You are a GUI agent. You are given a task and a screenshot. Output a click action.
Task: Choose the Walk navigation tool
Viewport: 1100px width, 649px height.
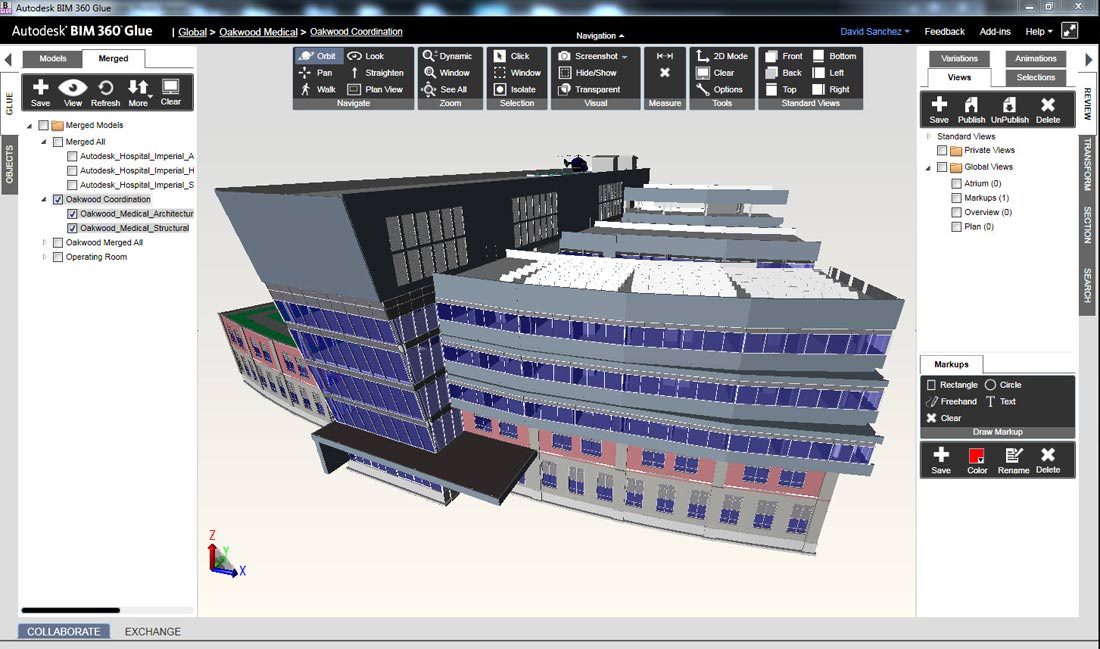pyautogui.click(x=318, y=90)
